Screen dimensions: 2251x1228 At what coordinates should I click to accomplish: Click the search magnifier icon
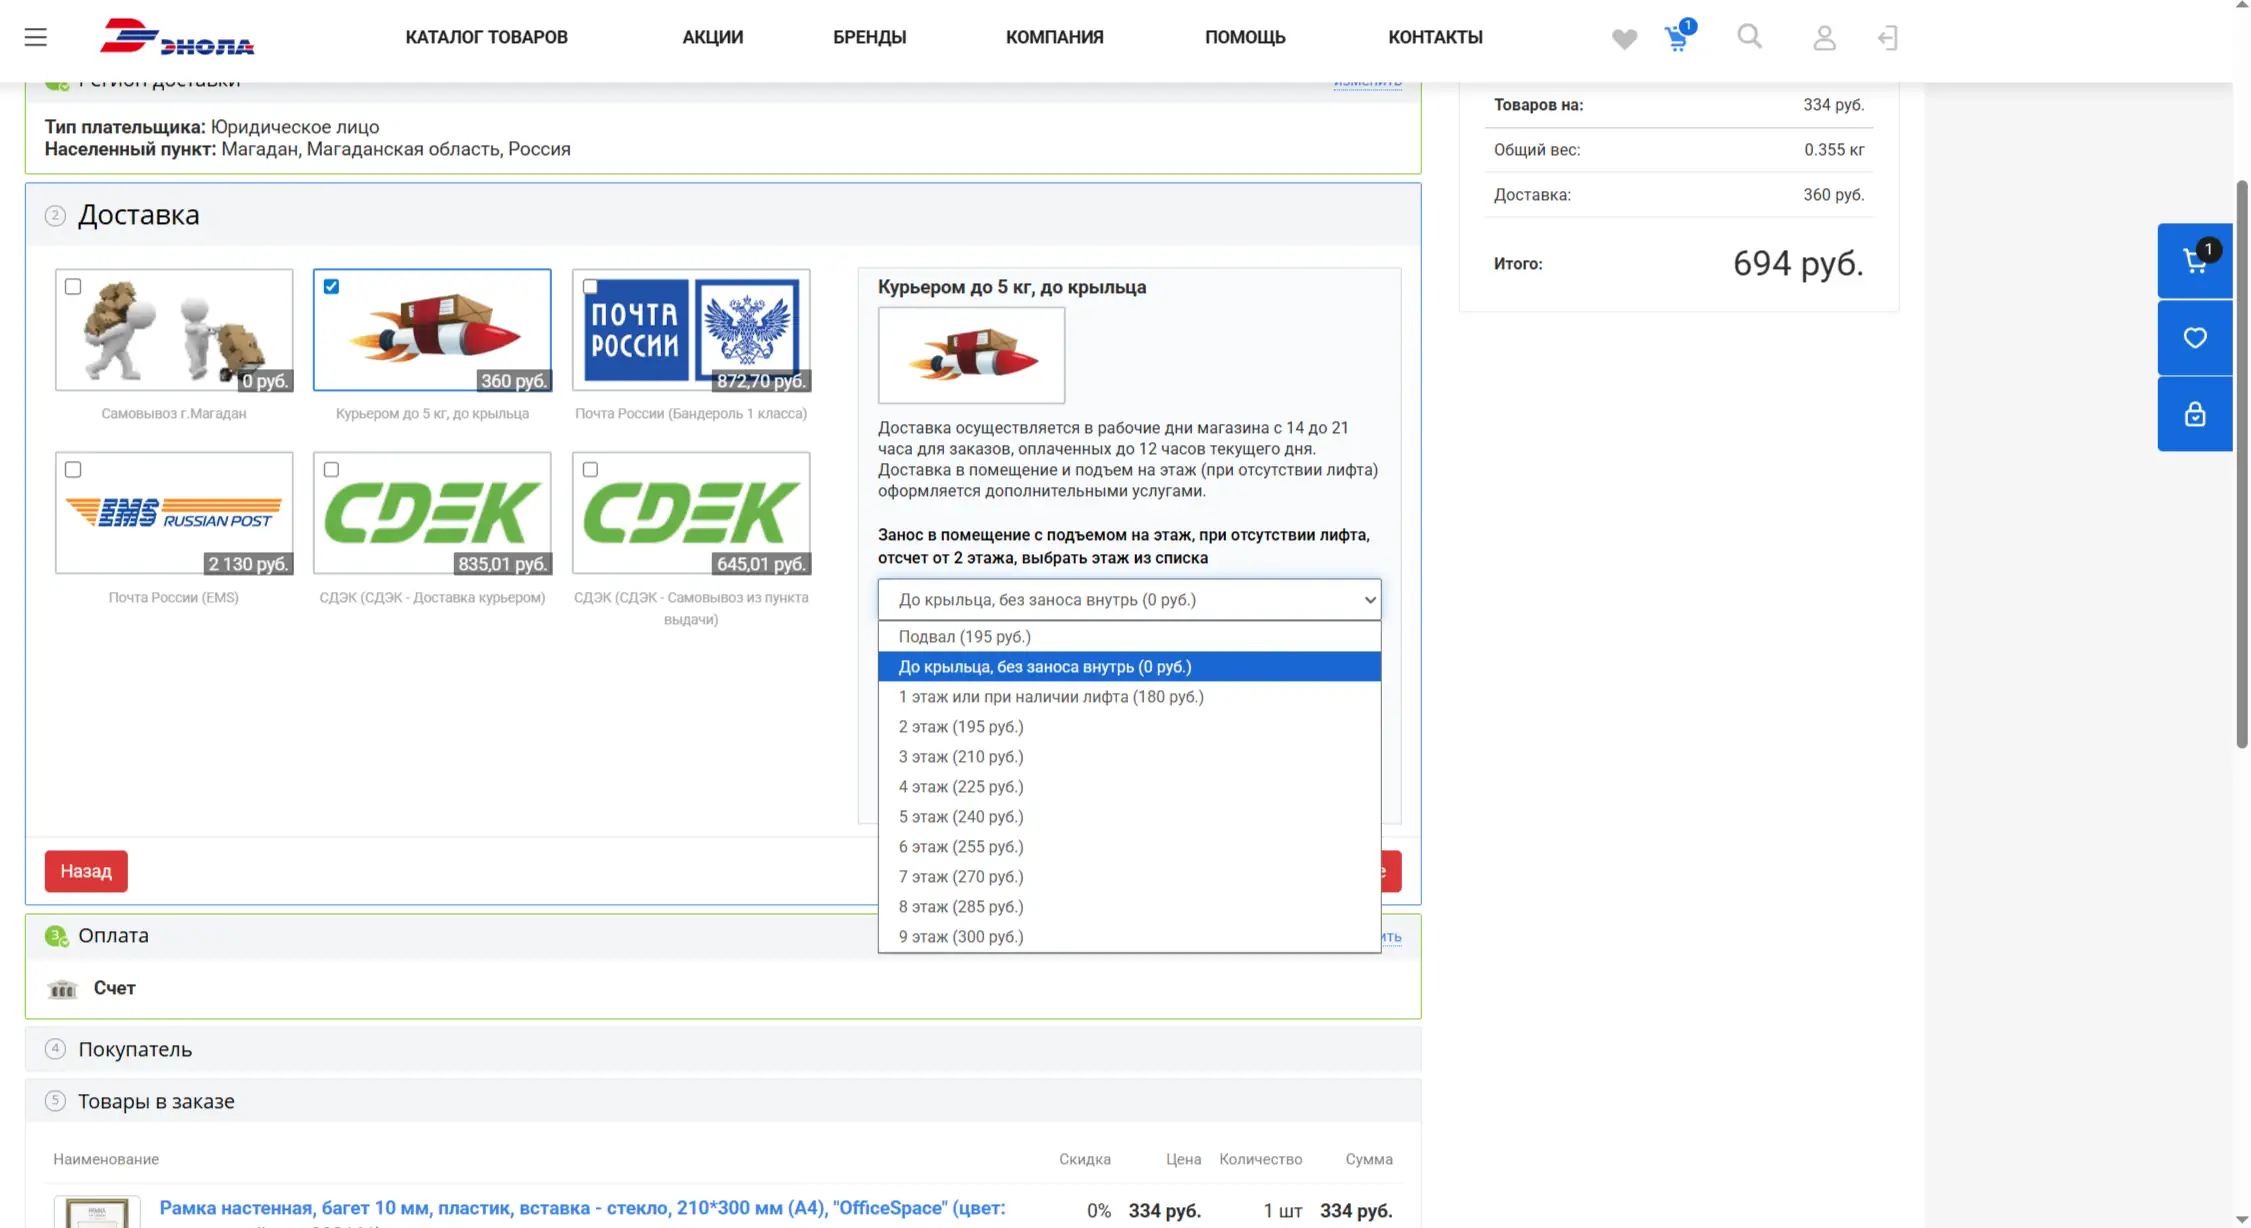[x=1749, y=37]
